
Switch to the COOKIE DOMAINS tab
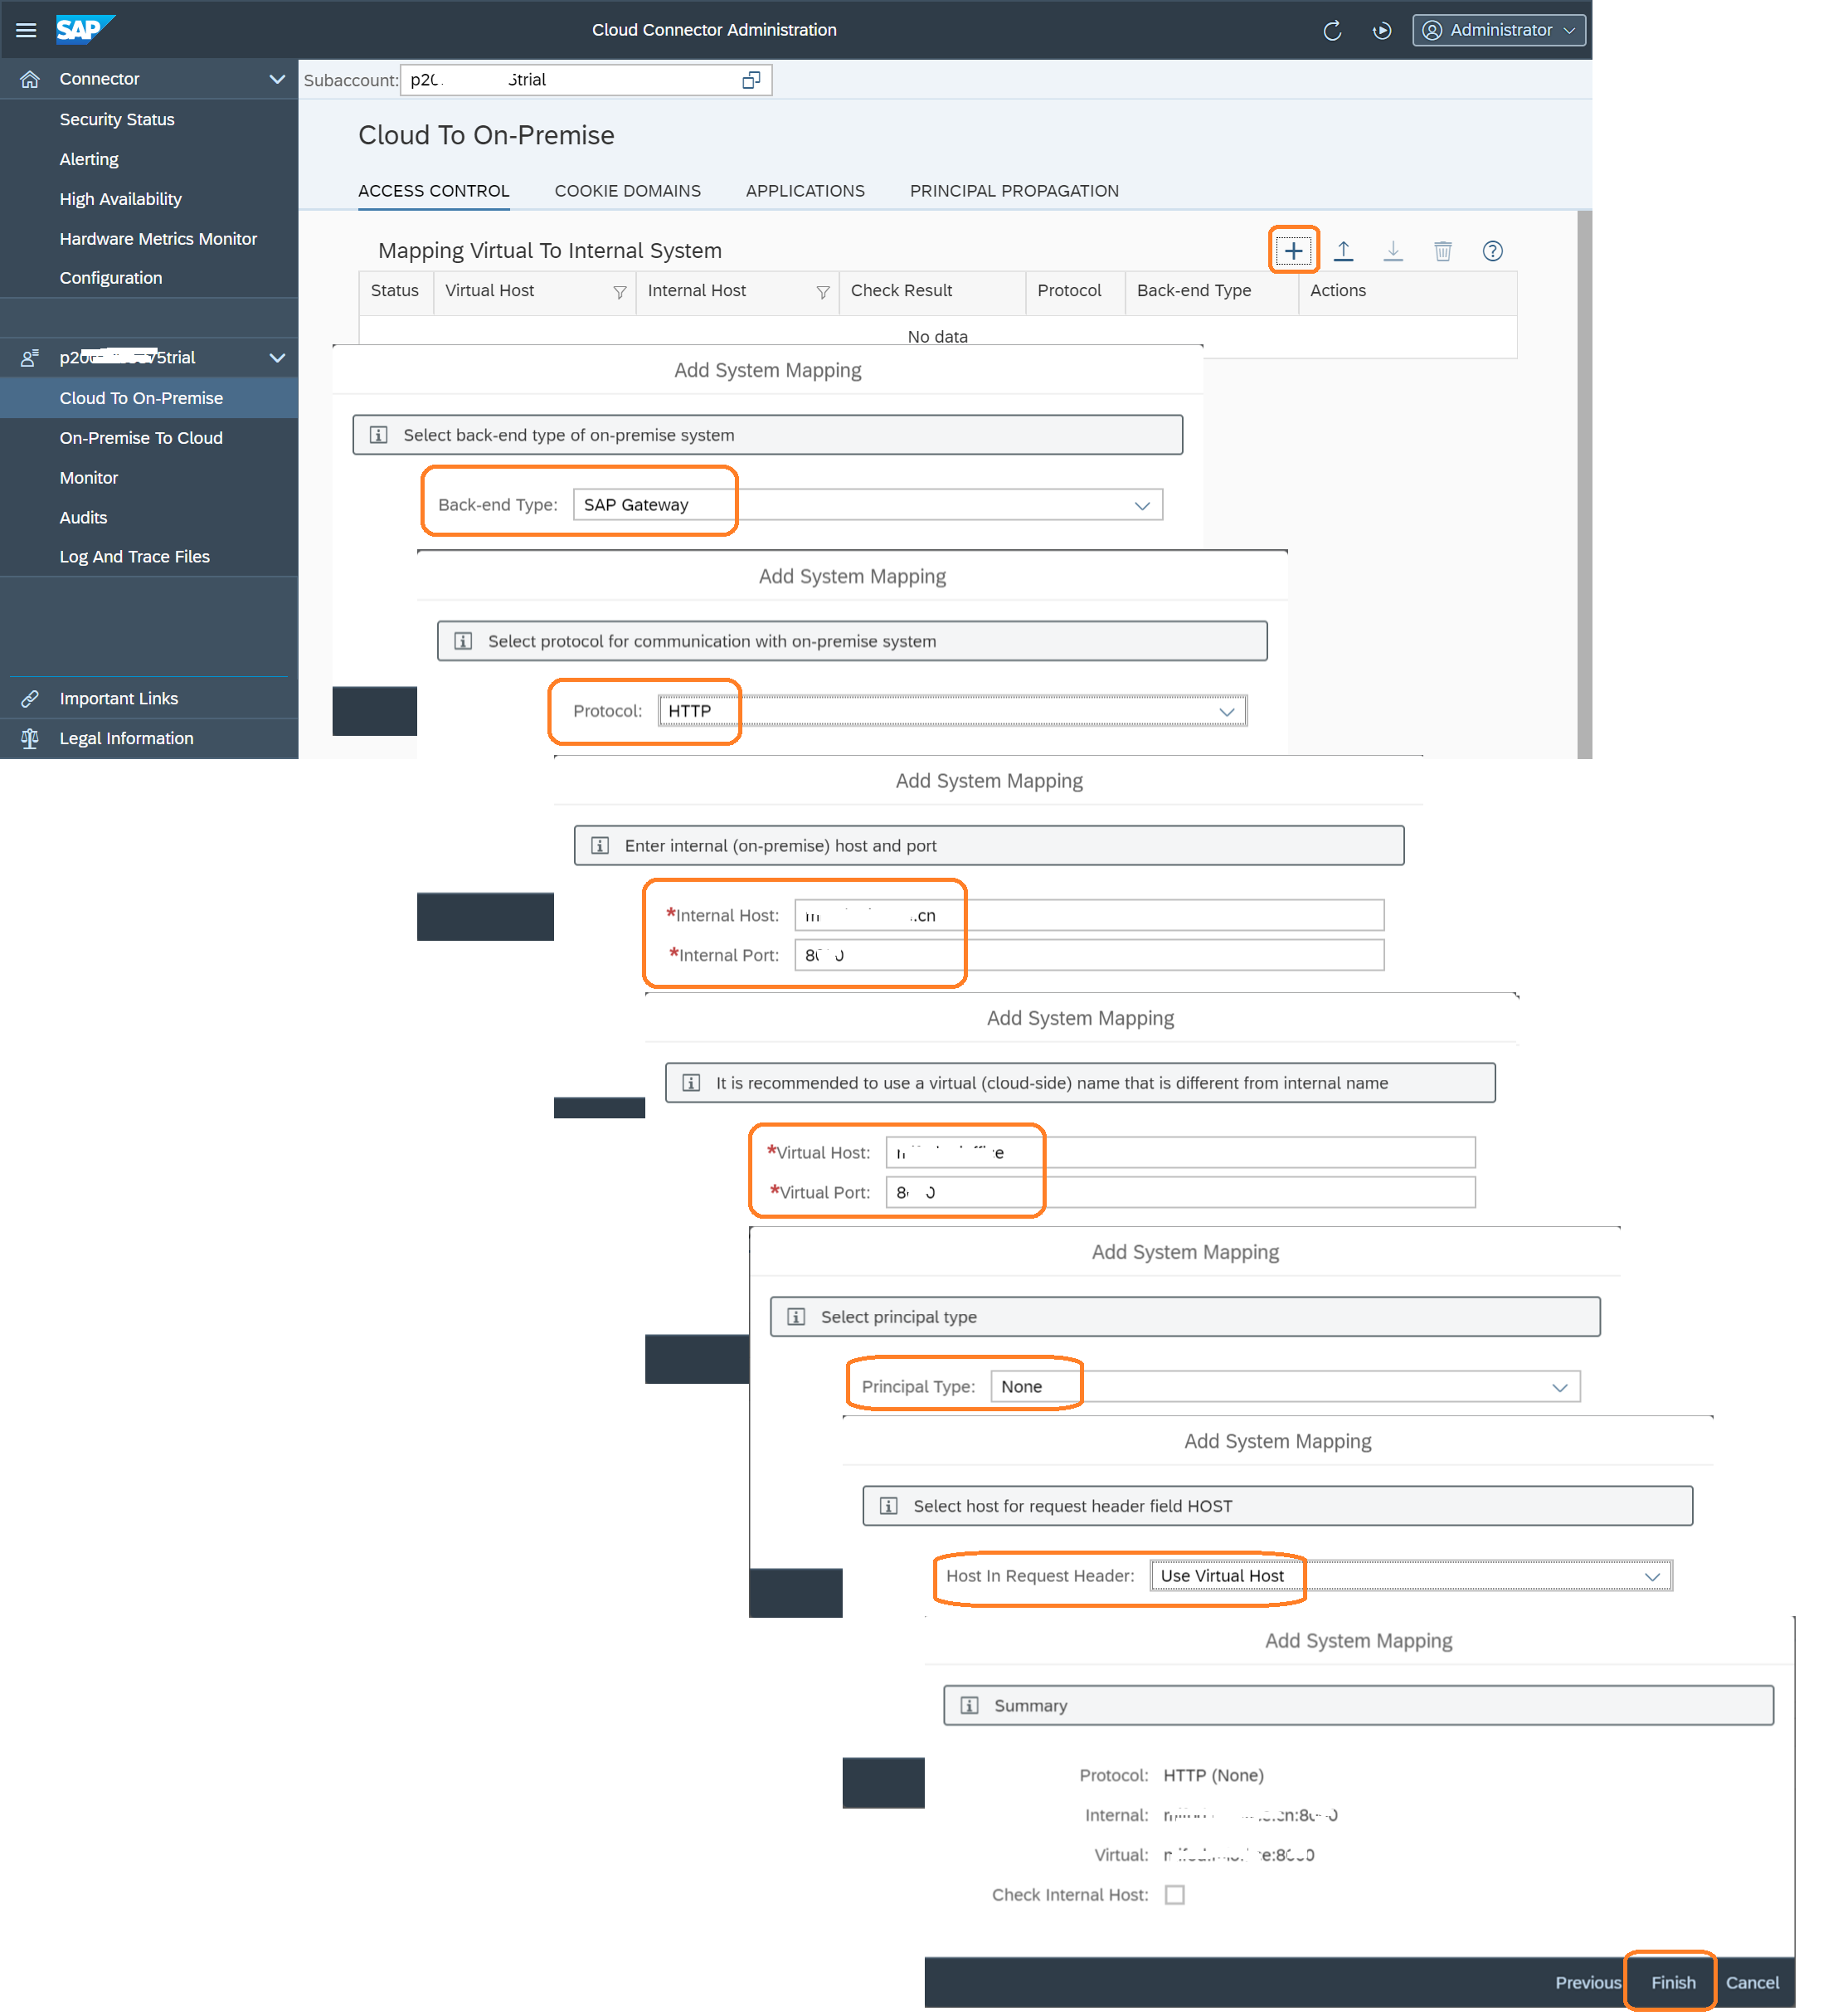coord(627,190)
